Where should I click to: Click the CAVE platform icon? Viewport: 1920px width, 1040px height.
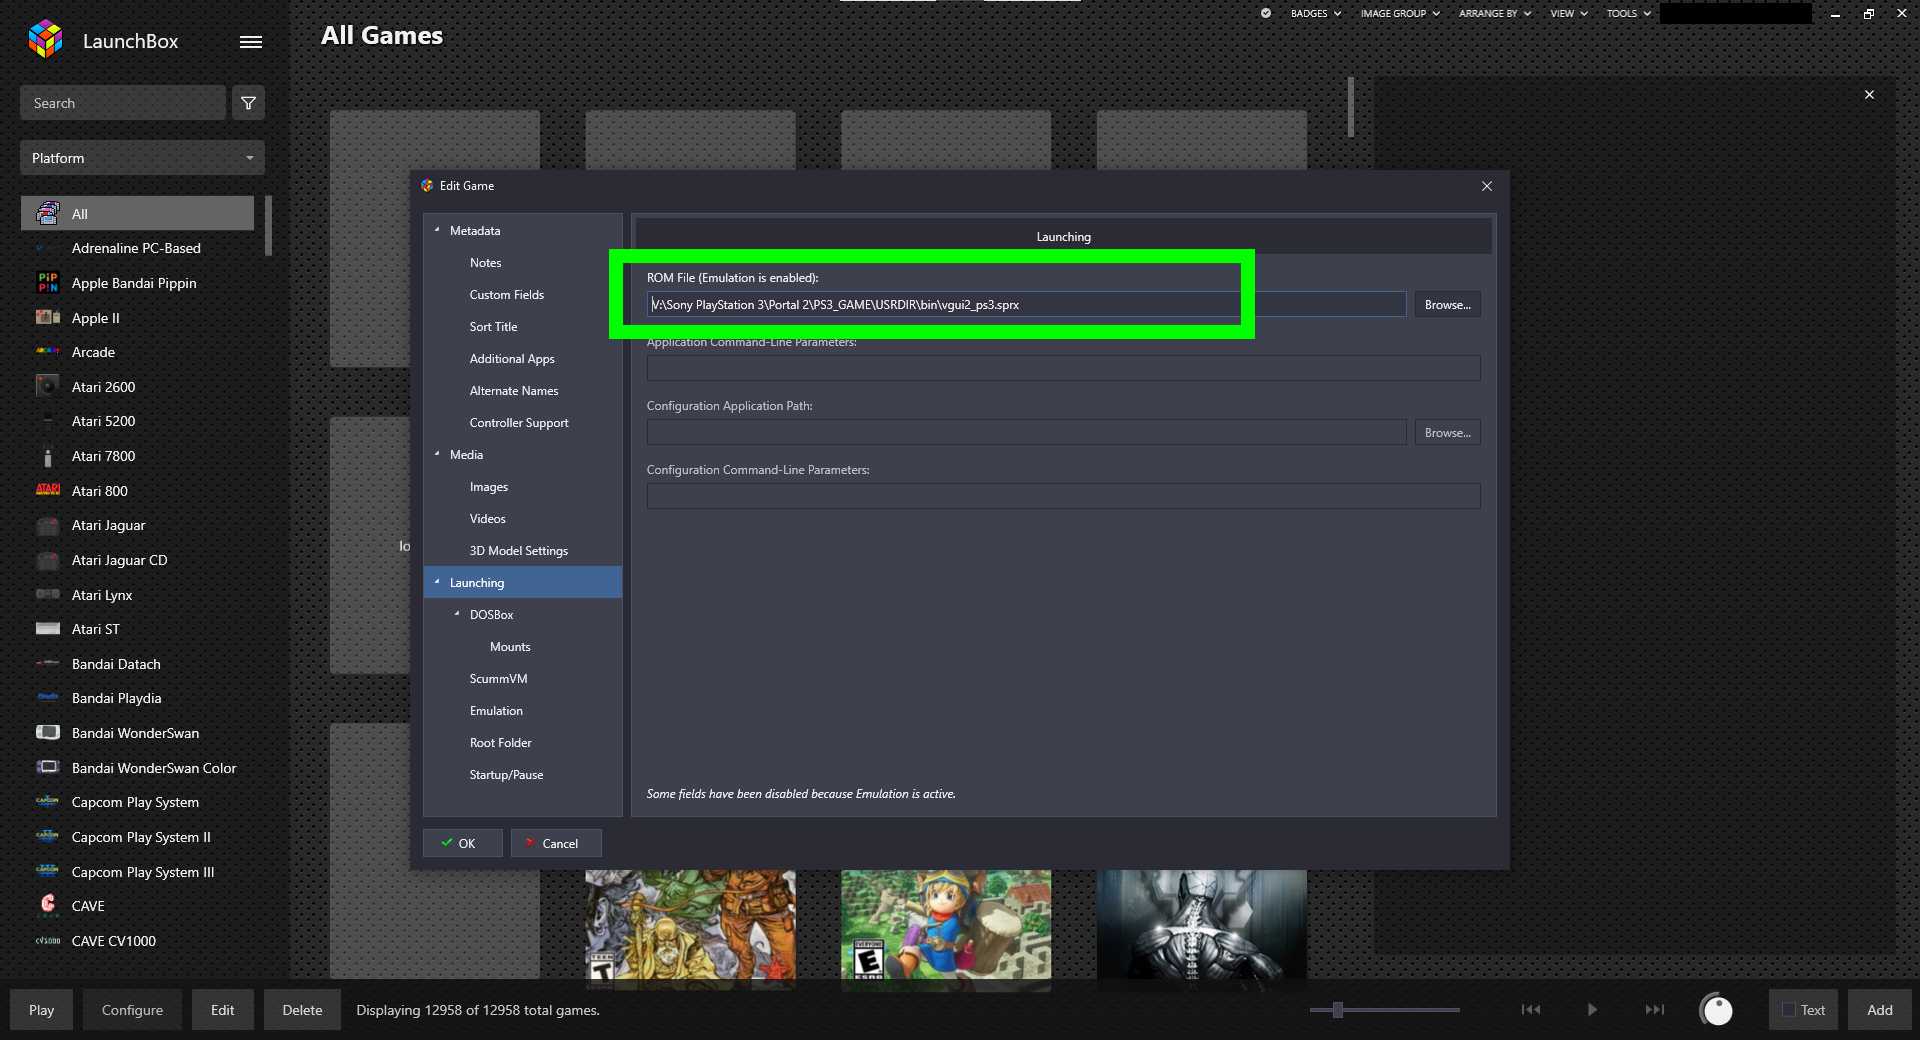47,905
